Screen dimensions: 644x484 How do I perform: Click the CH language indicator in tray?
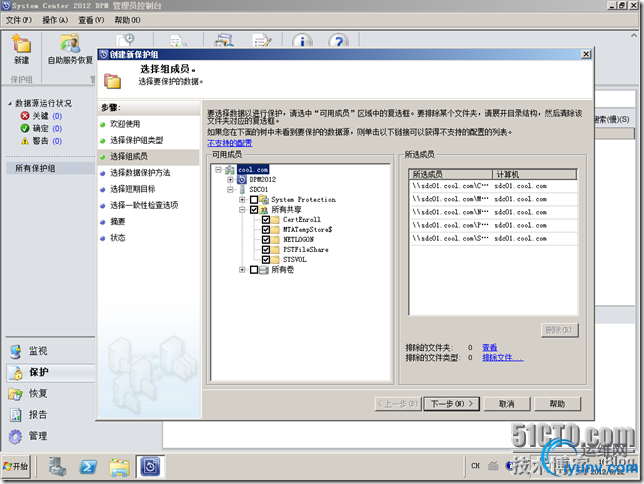[x=475, y=466]
